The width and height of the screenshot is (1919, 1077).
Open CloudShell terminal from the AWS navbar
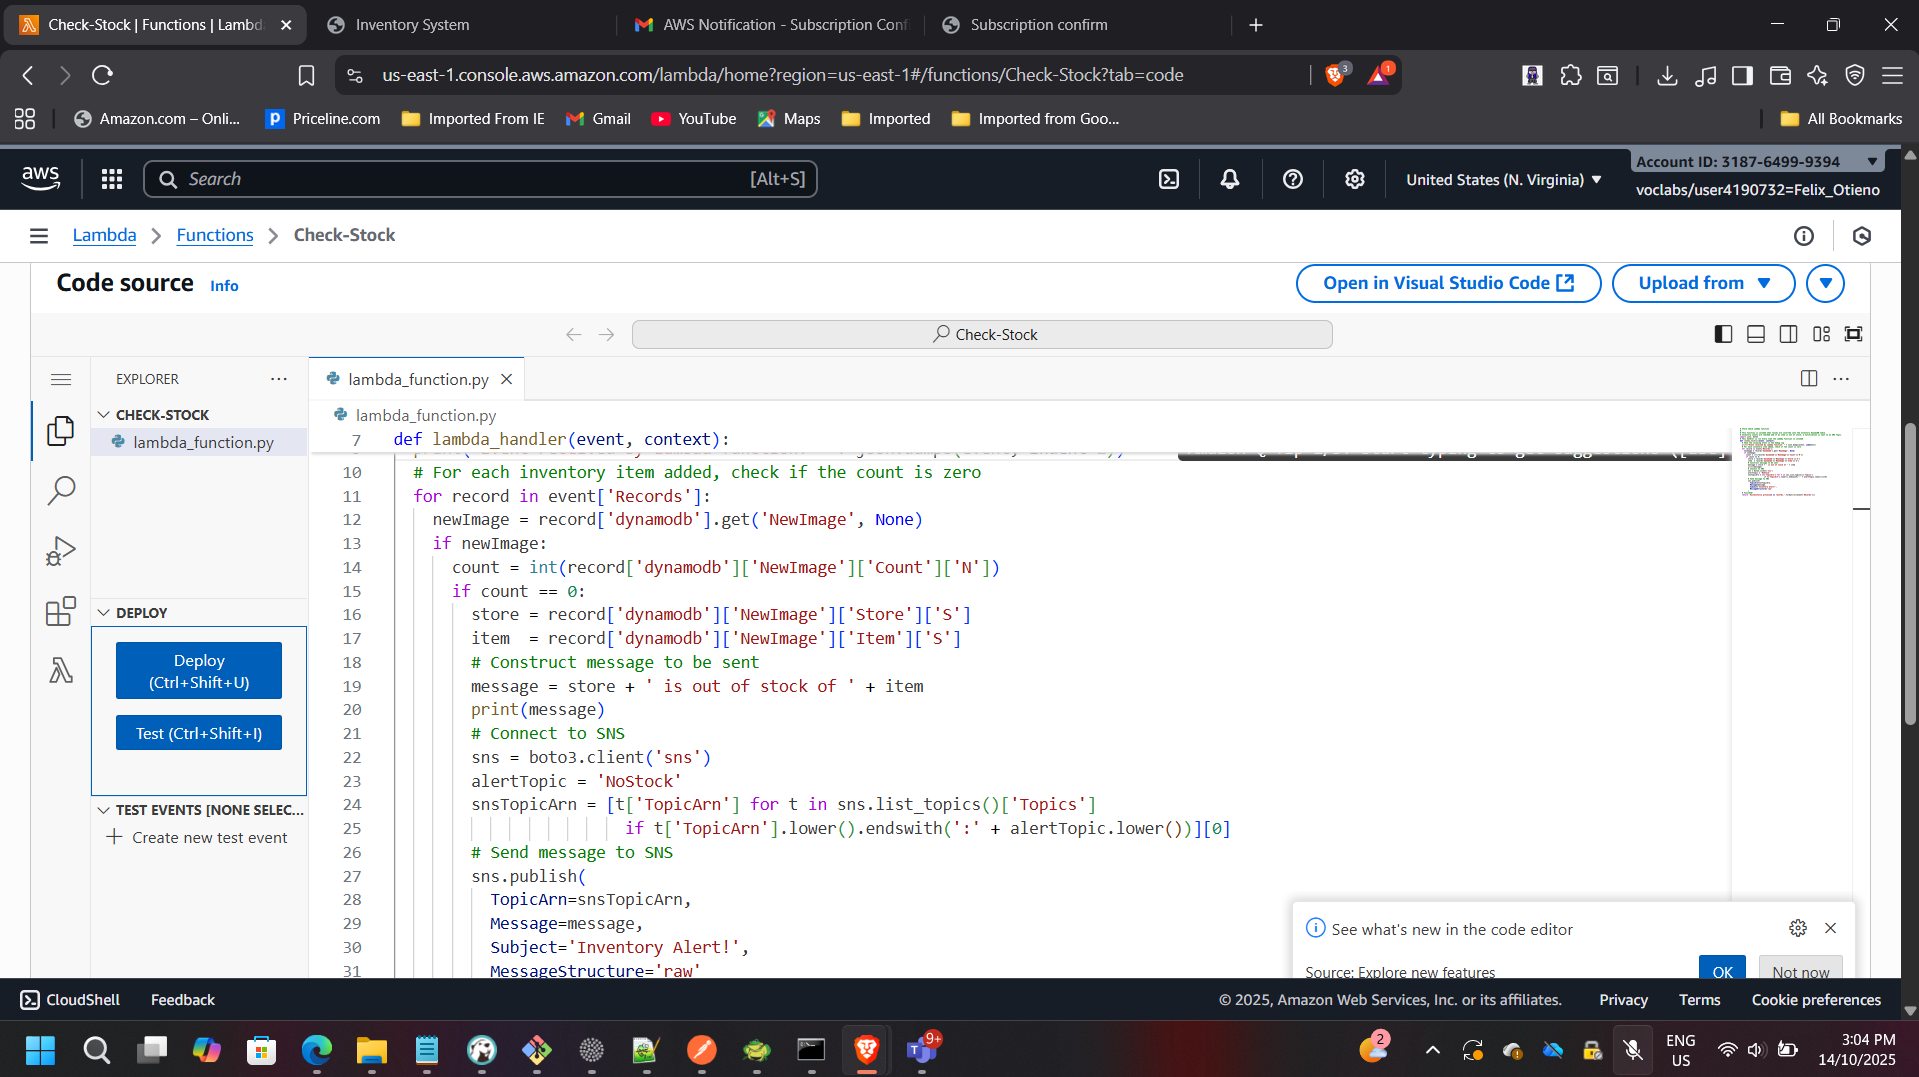pyautogui.click(x=1168, y=178)
